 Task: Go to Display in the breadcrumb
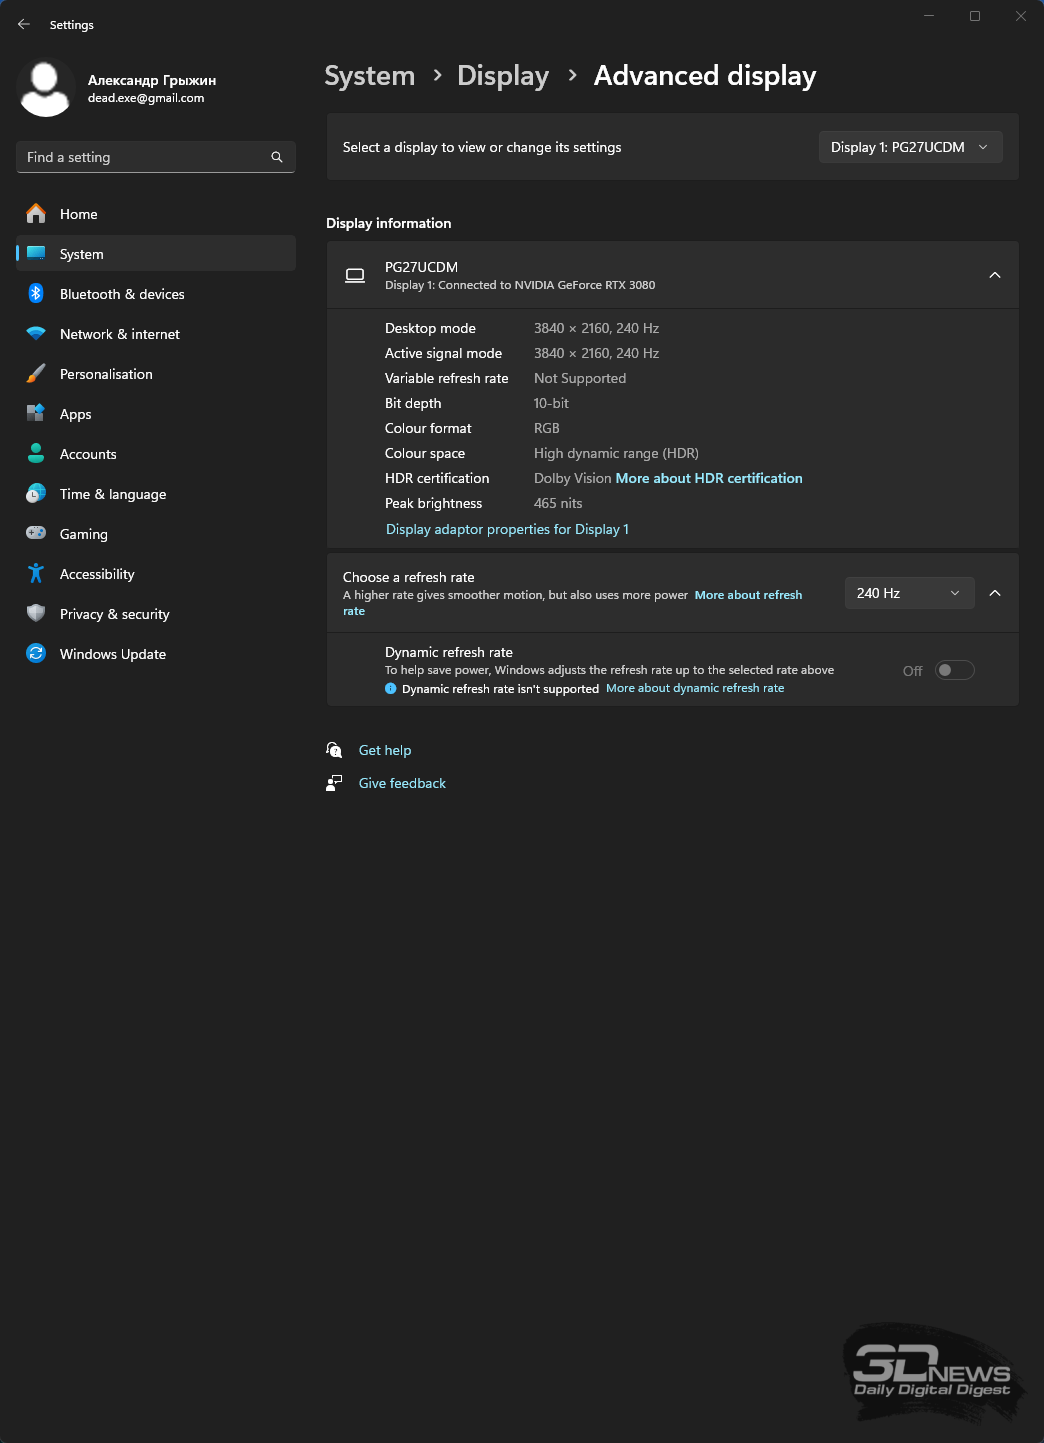coord(503,76)
